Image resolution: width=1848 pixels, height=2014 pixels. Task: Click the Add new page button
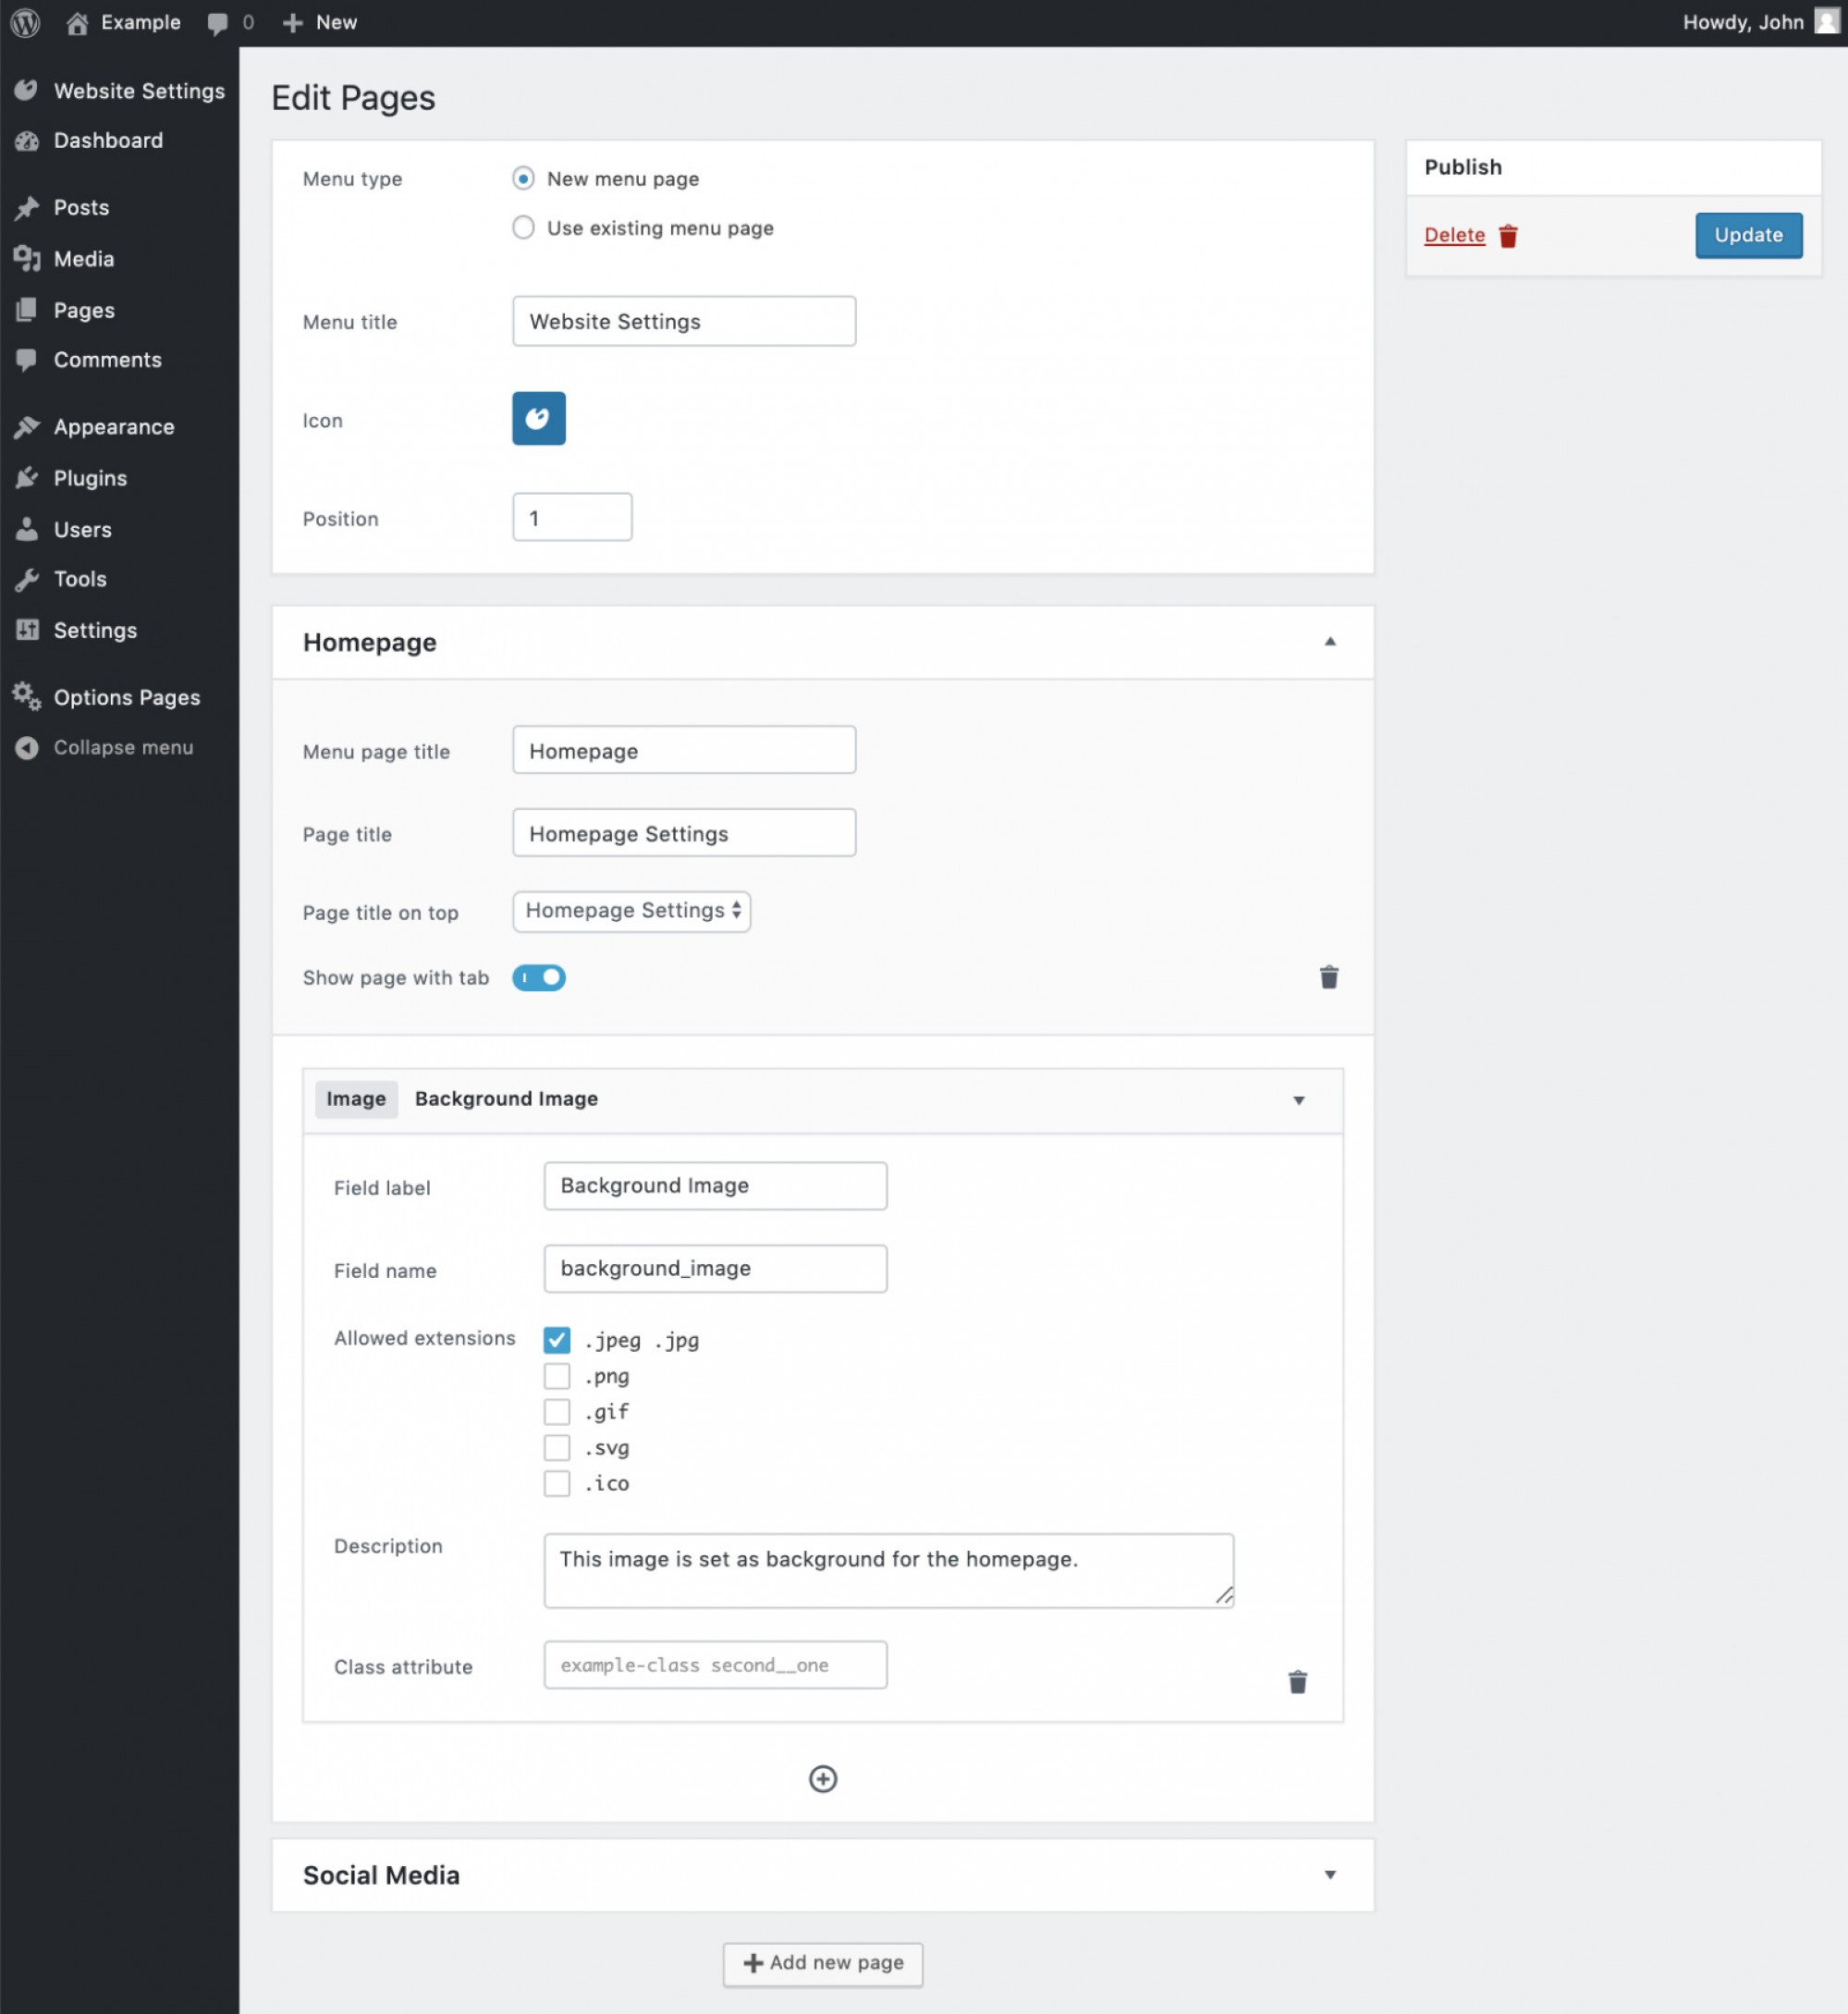pyautogui.click(x=822, y=1963)
